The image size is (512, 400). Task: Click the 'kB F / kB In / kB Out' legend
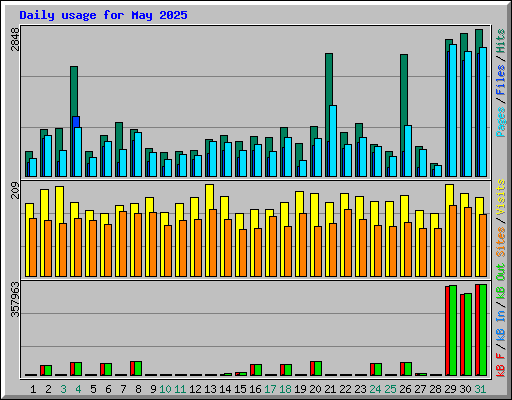(x=501, y=320)
